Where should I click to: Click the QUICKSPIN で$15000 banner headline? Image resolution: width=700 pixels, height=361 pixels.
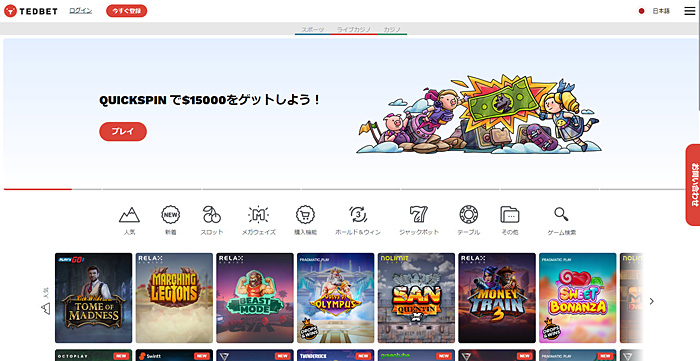tap(210, 100)
